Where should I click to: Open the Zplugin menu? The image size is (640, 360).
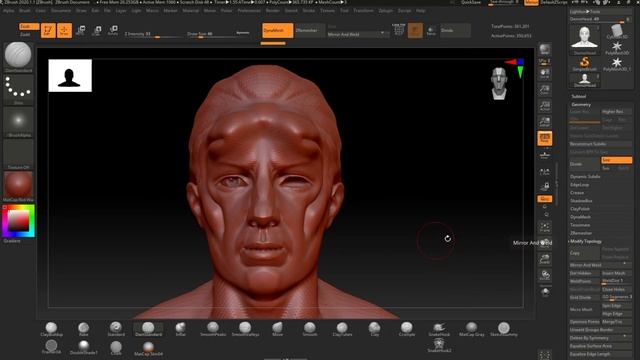pyautogui.click(x=386, y=11)
